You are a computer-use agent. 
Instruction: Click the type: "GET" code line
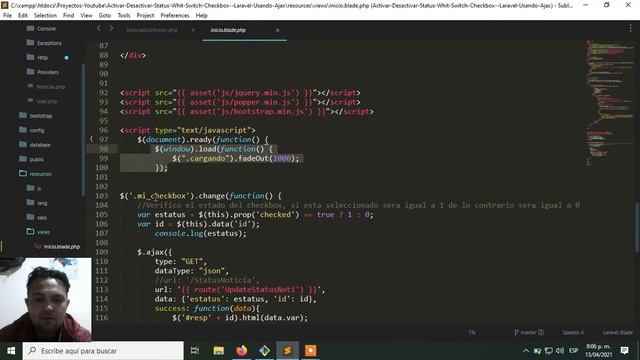point(181,262)
